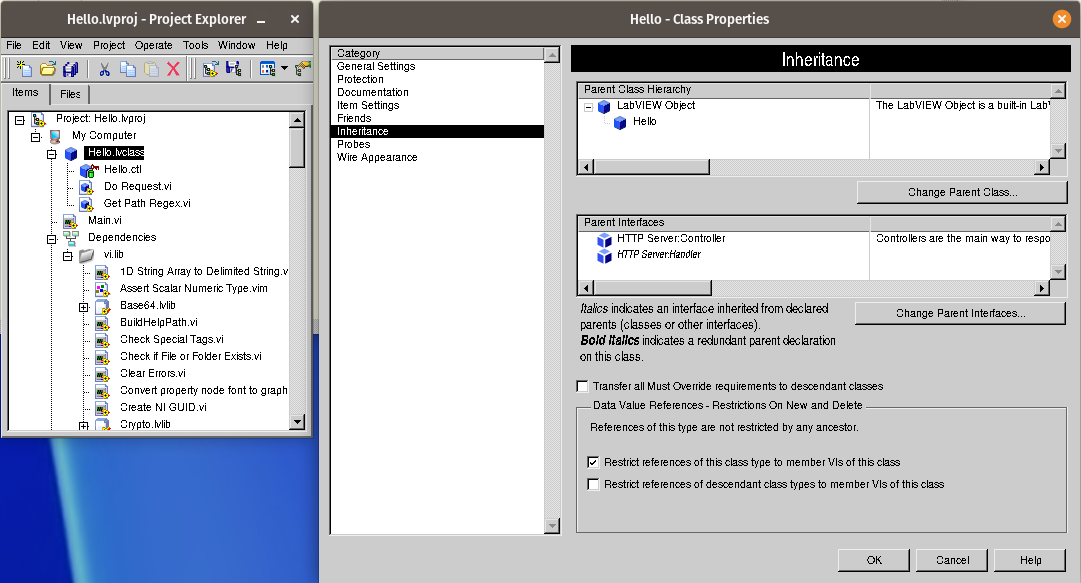Click the Paste clipboard icon
Screen dimensions: 1081x583
click(x=151, y=68)
